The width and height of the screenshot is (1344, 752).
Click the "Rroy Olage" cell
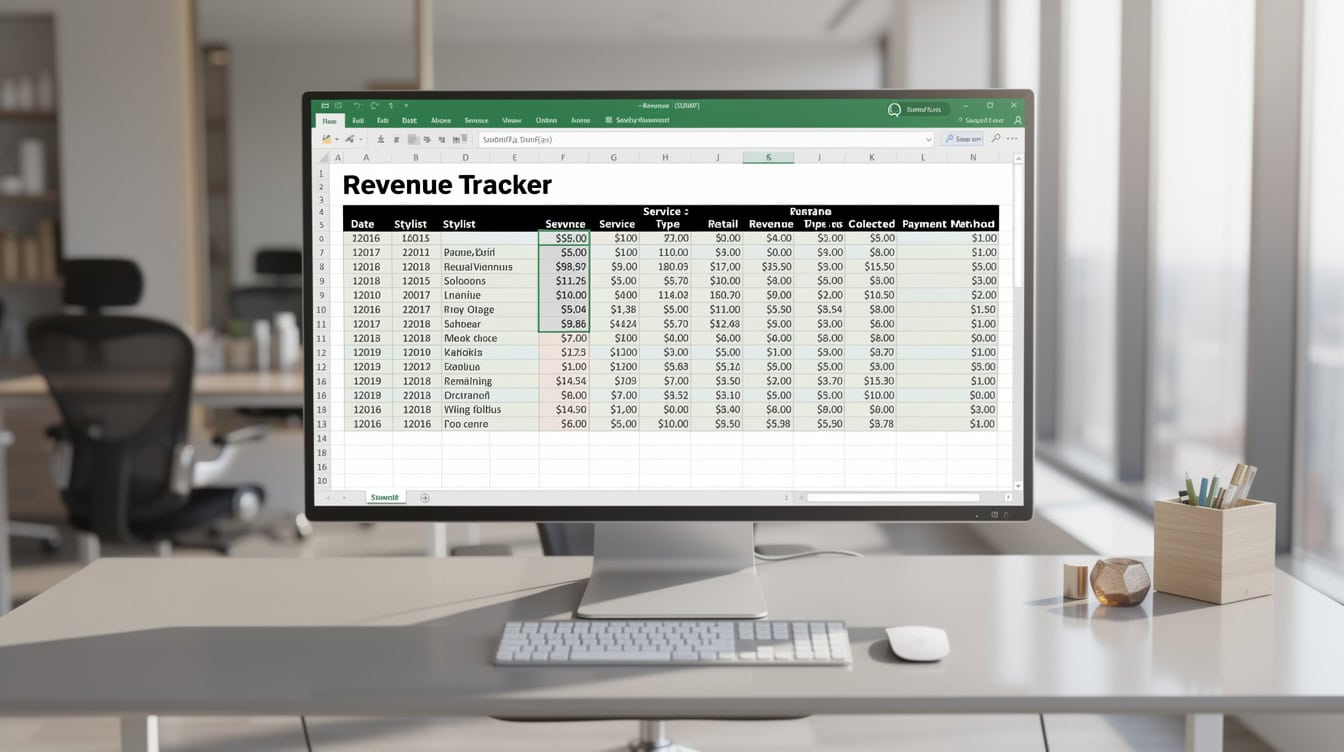pos(490,310)
